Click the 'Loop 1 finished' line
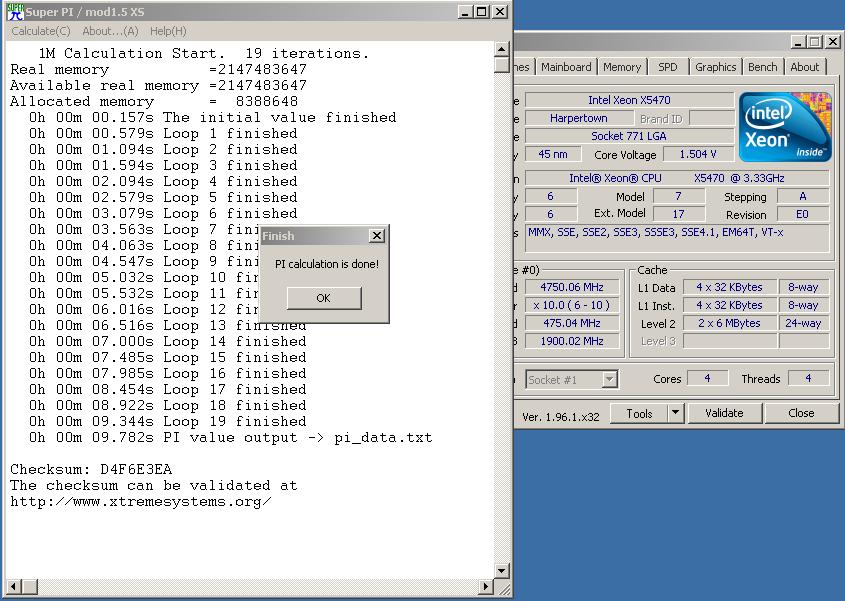Screen dimensions: 845x601 pos(163,133)
